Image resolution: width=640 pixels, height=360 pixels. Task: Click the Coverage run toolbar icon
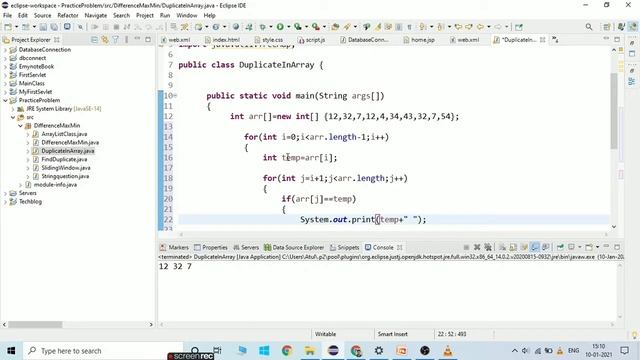click(x=298, y=27)
